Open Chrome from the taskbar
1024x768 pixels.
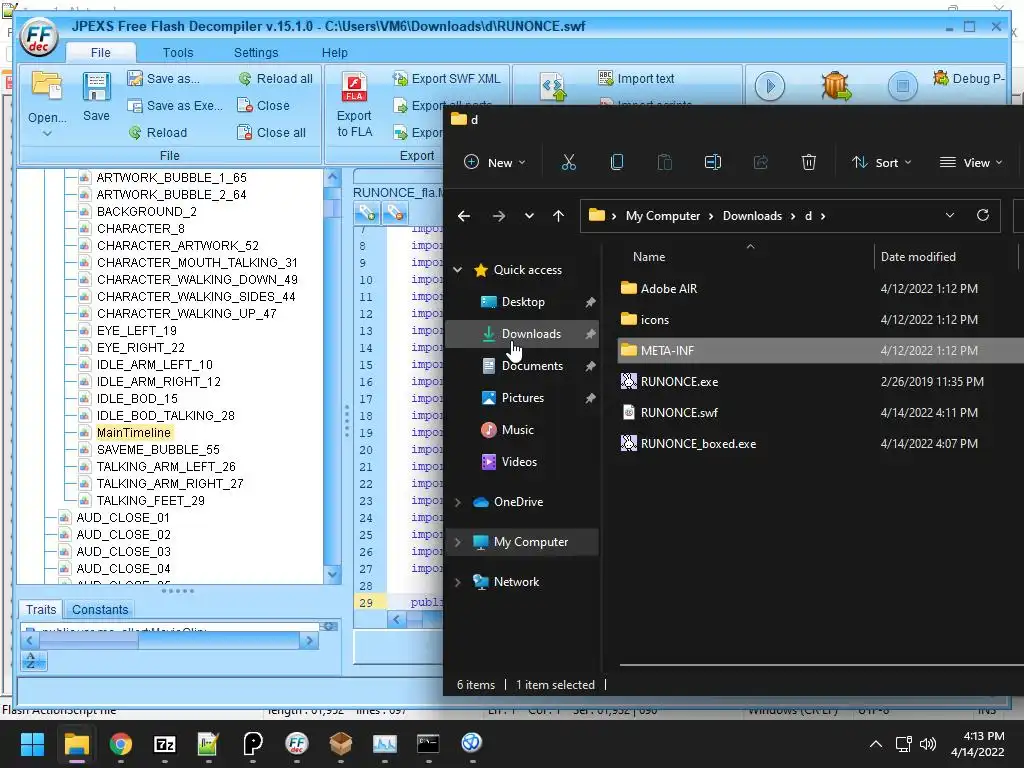(x=121, y=744)
